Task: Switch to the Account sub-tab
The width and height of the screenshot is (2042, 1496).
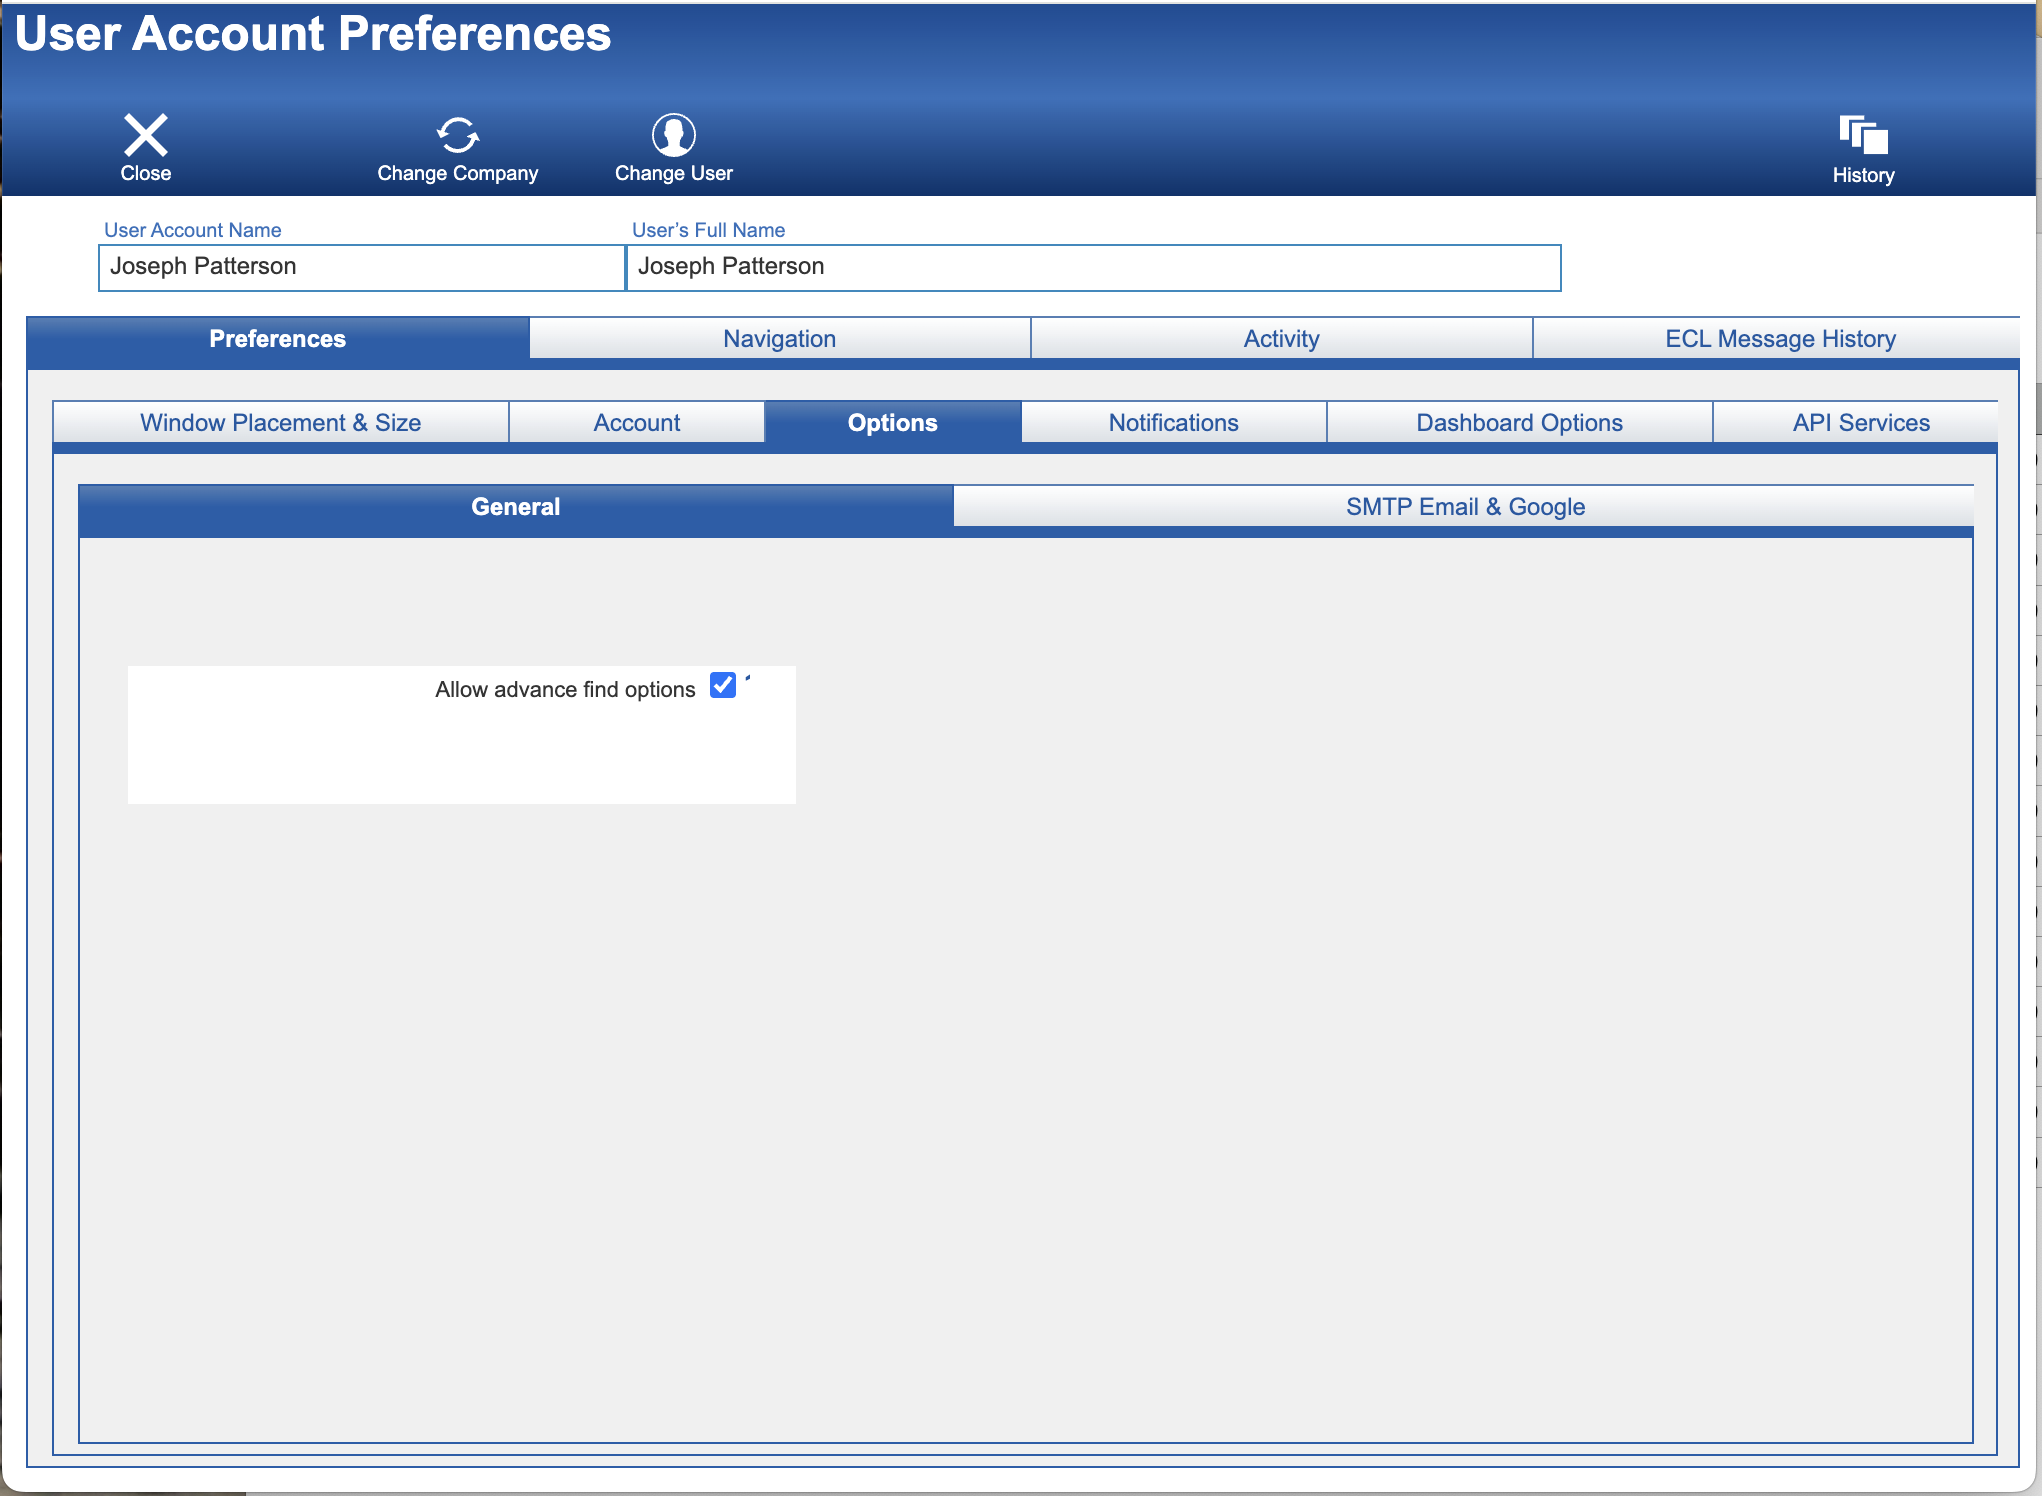Action: coord(636,423)
